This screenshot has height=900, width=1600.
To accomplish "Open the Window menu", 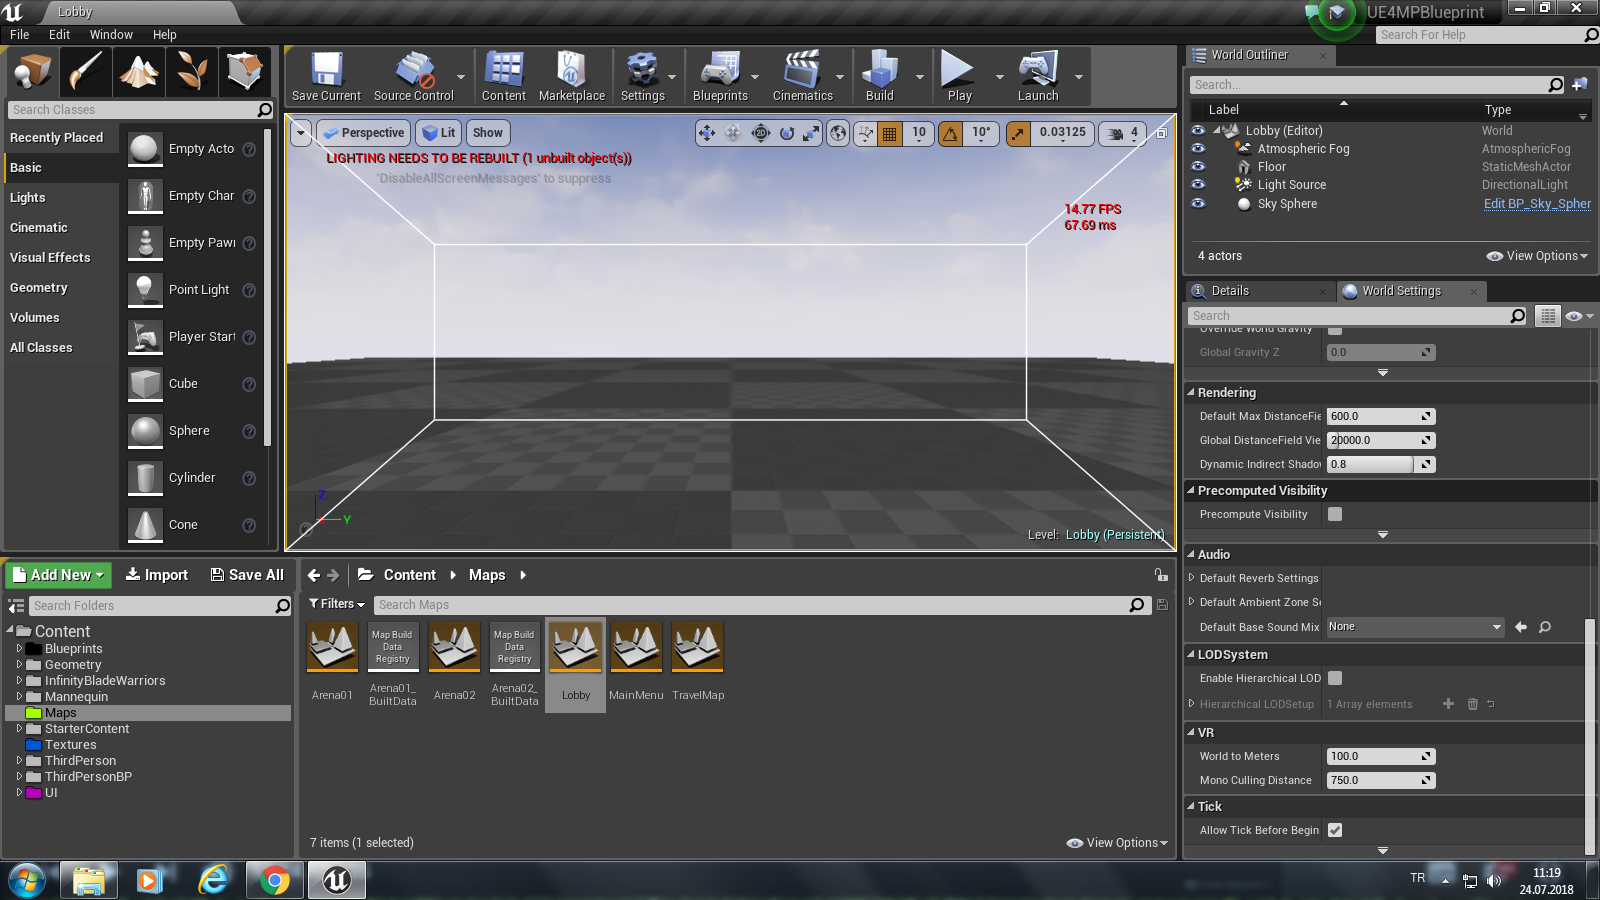I will tap(111, 34).
